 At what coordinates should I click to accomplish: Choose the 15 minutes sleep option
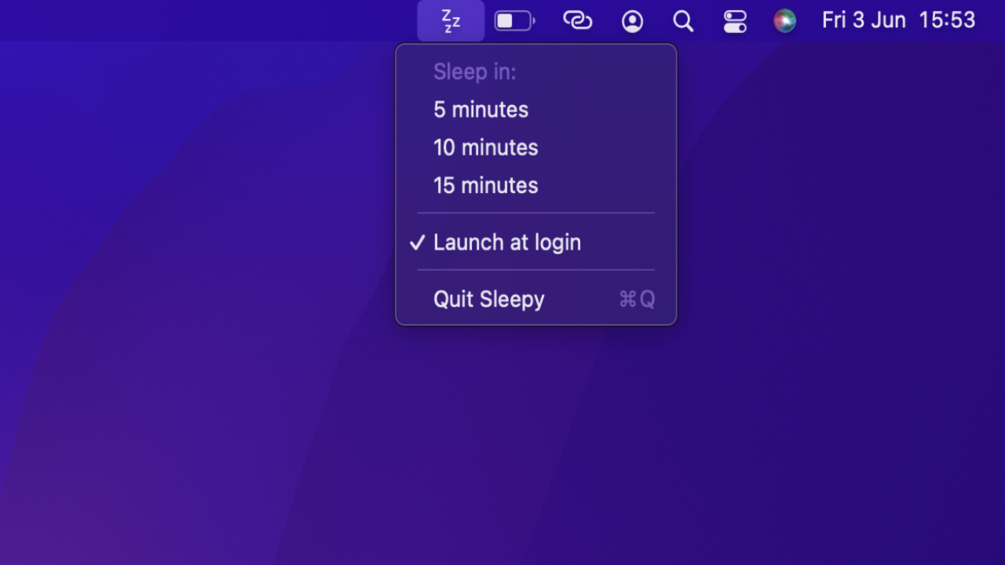536,186
